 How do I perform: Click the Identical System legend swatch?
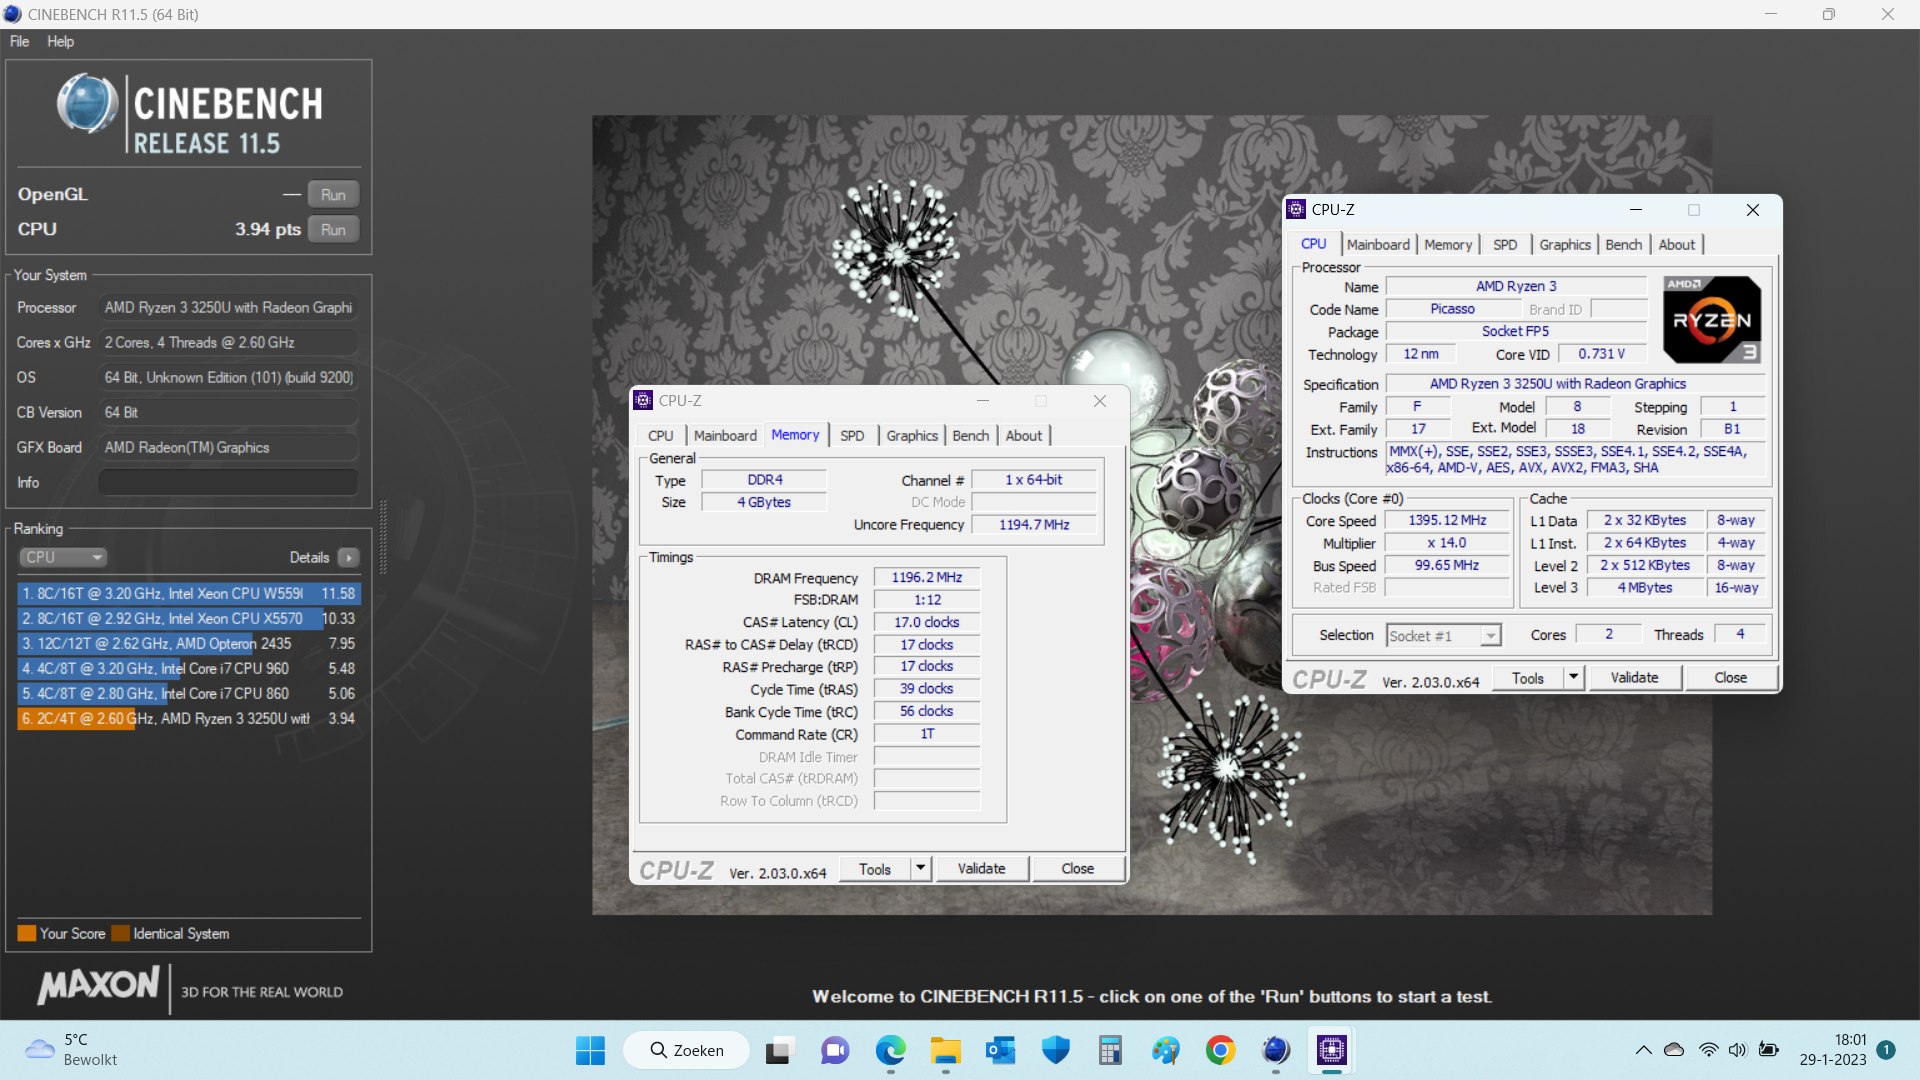[x=121, y=933]
